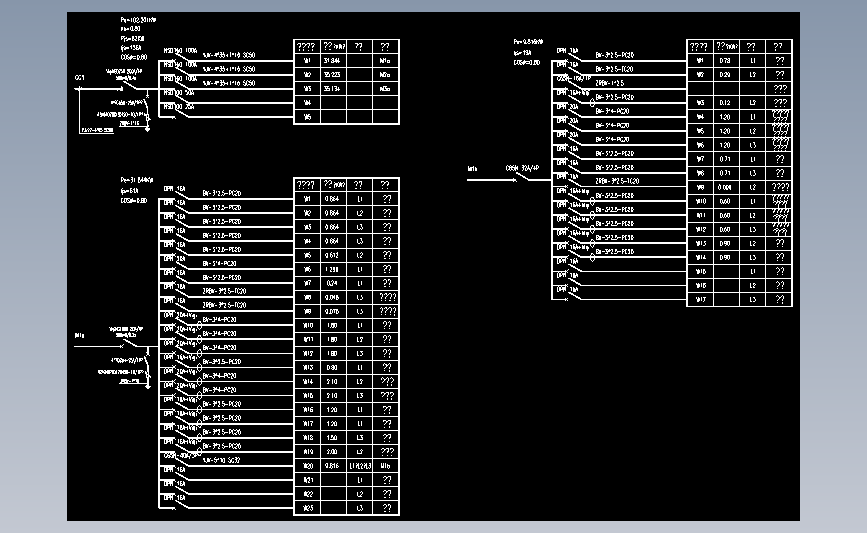
Task: Click the 0.816 load value cell
Action: click(x=333, y=466)
